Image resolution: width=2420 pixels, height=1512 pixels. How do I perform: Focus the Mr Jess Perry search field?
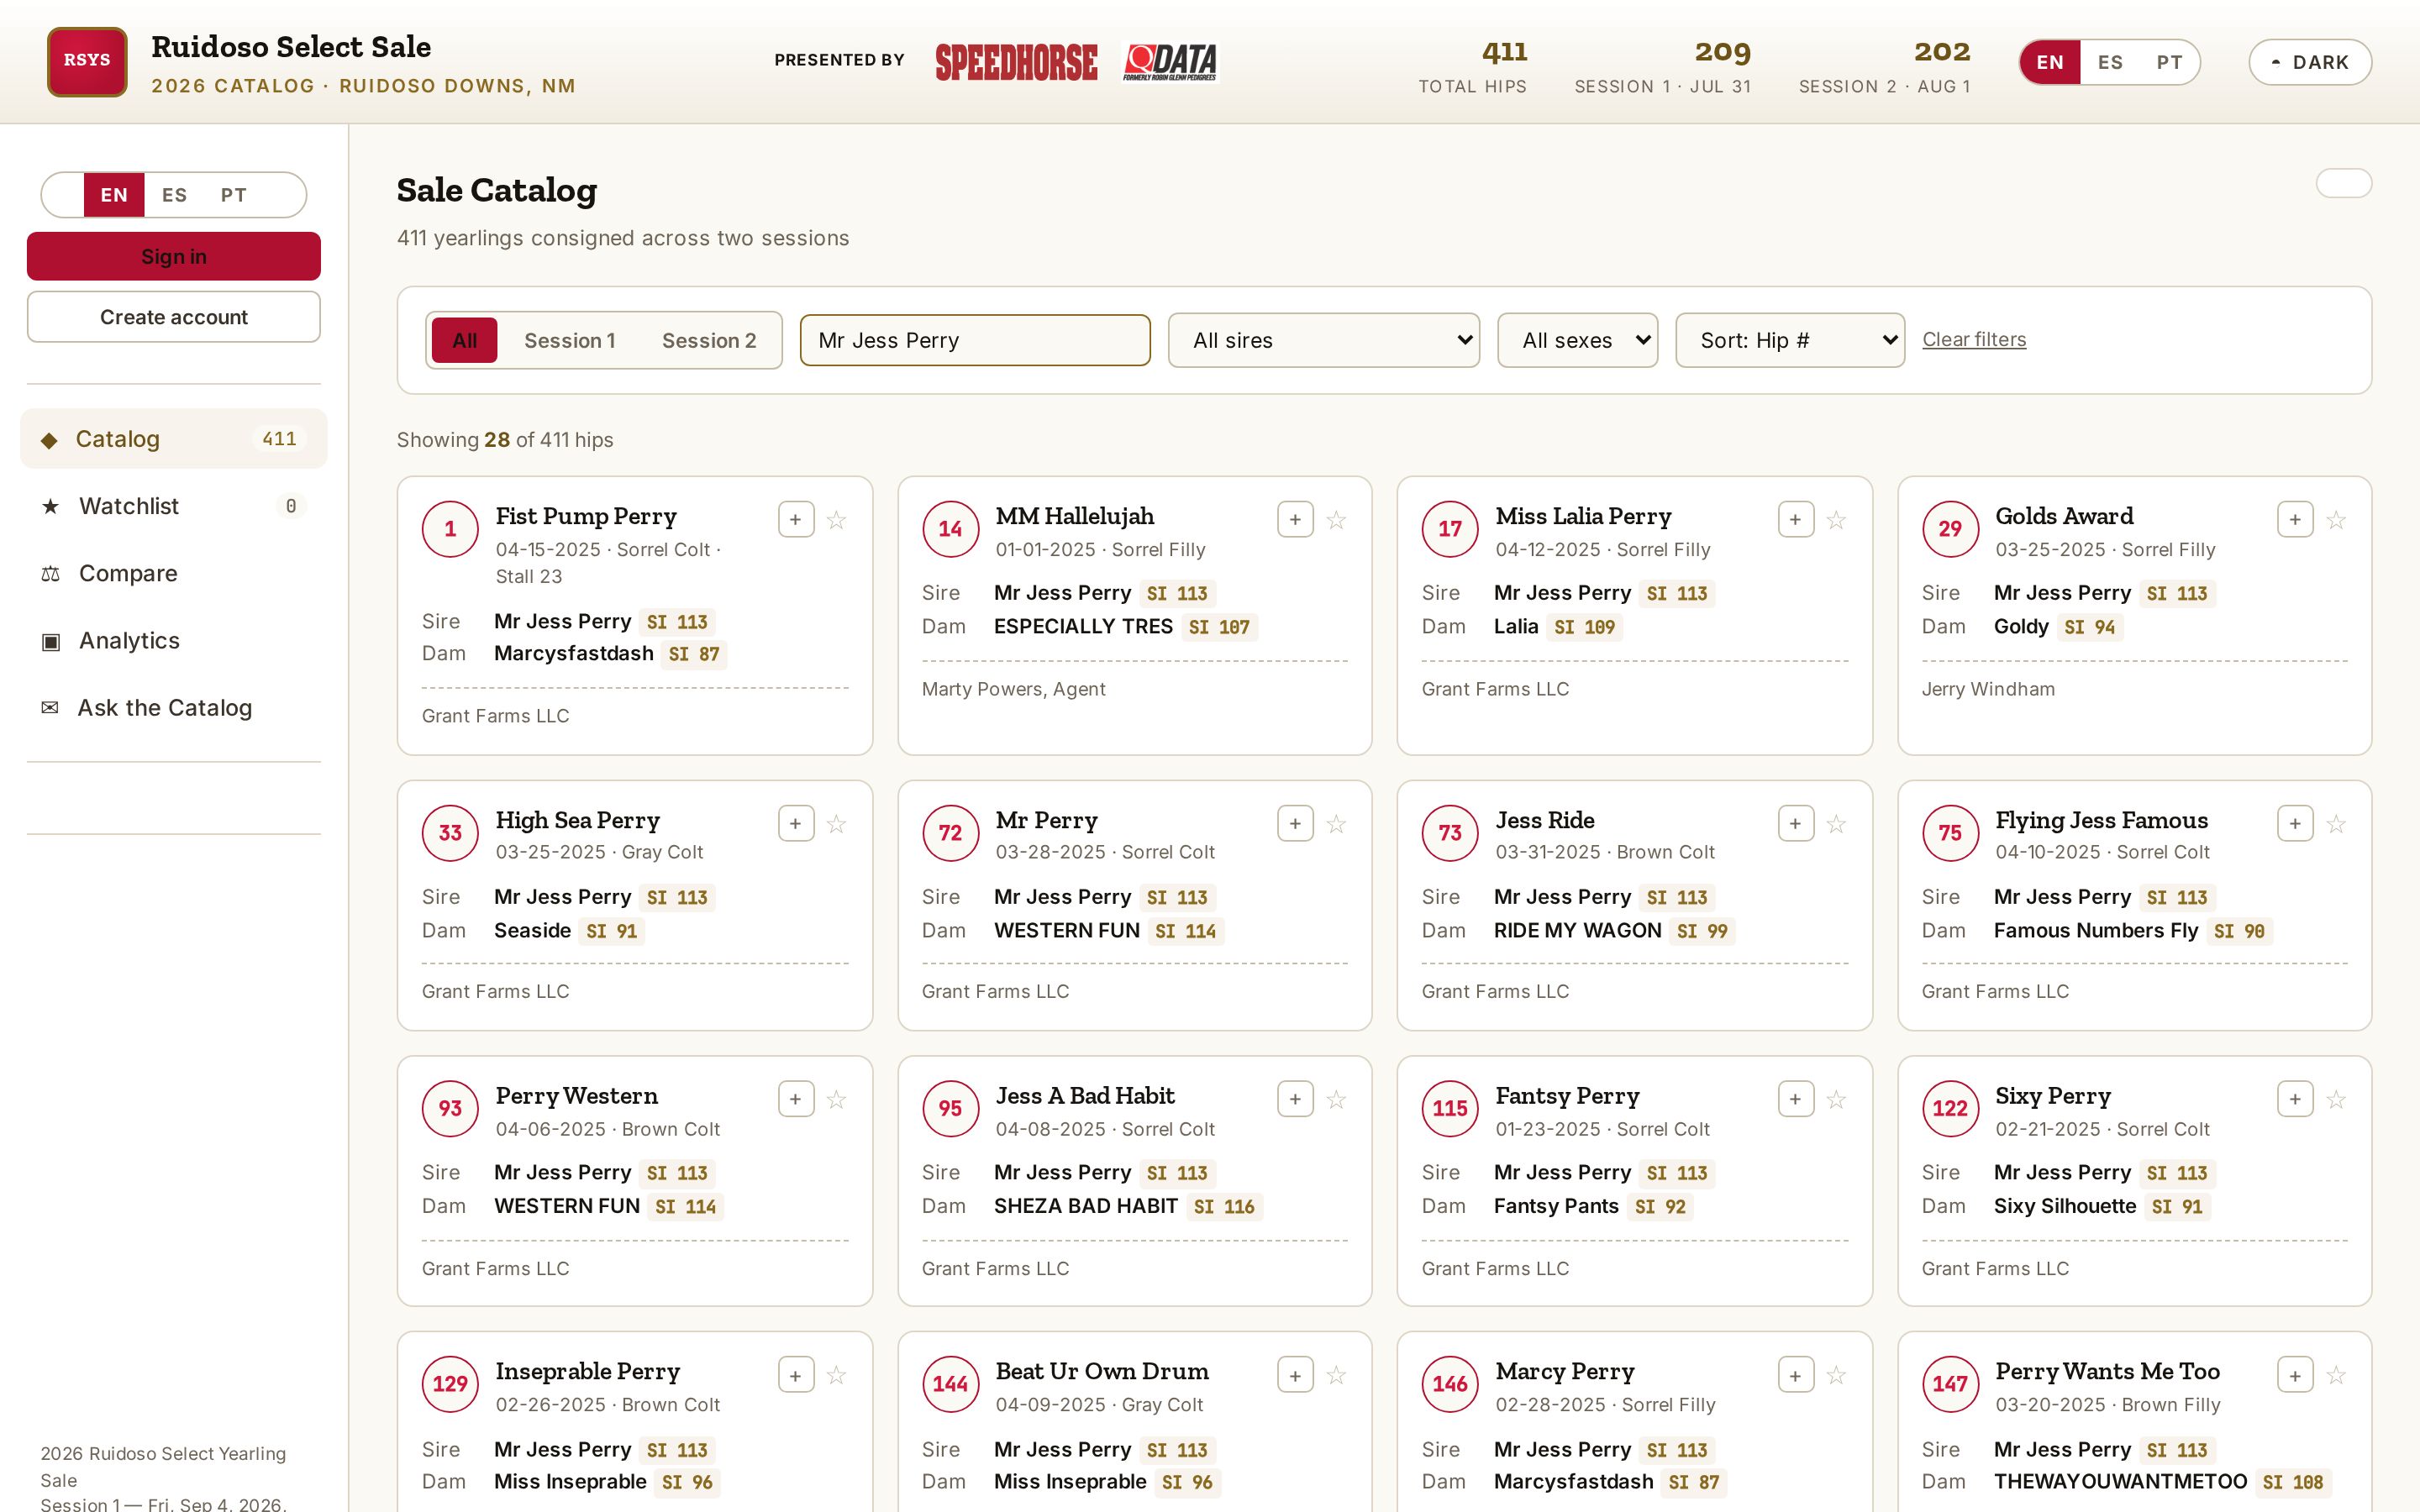[975, 340]
